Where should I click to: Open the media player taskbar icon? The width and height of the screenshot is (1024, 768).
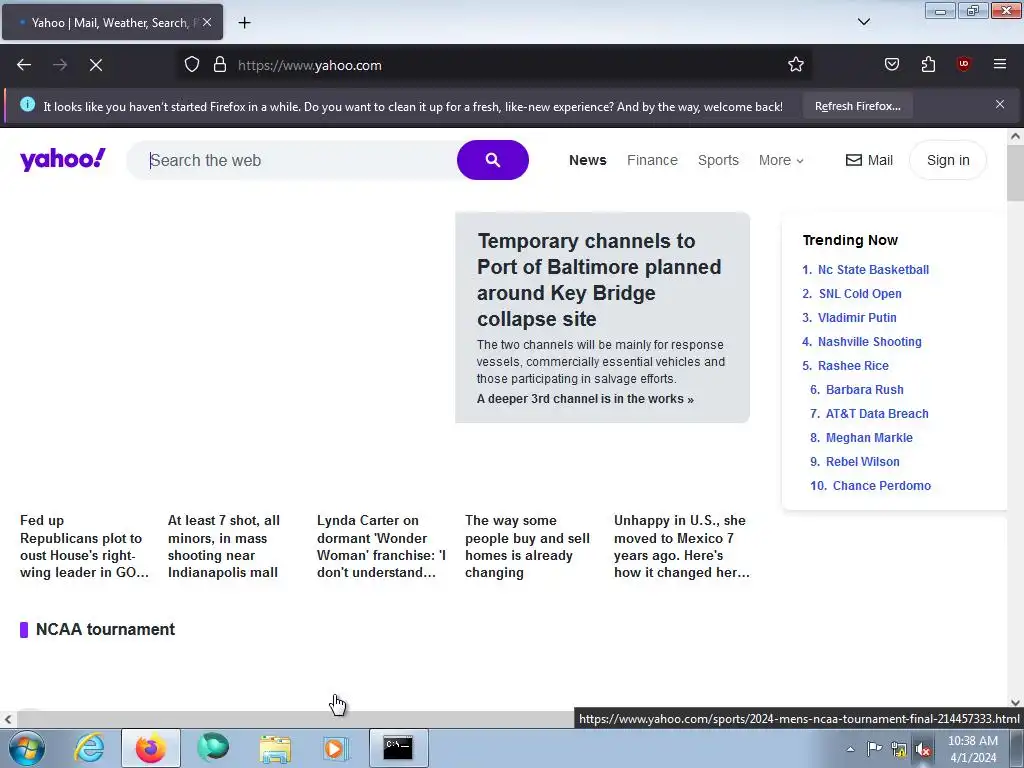336,748
